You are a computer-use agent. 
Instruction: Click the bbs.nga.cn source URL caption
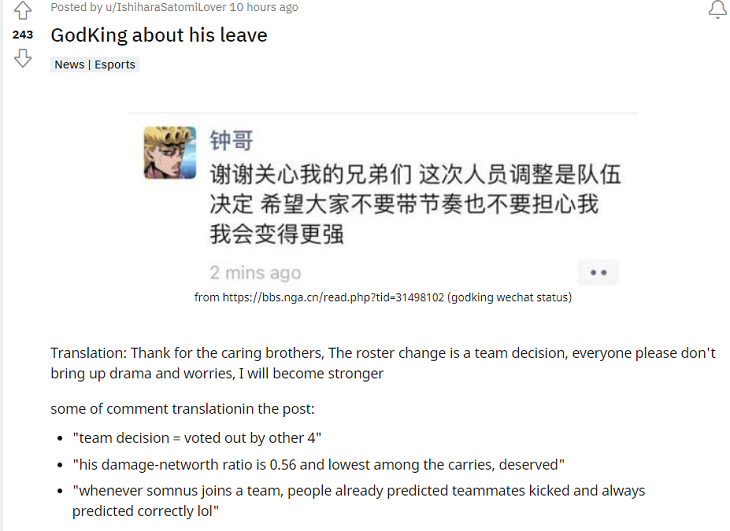click(x=383, y=297)
